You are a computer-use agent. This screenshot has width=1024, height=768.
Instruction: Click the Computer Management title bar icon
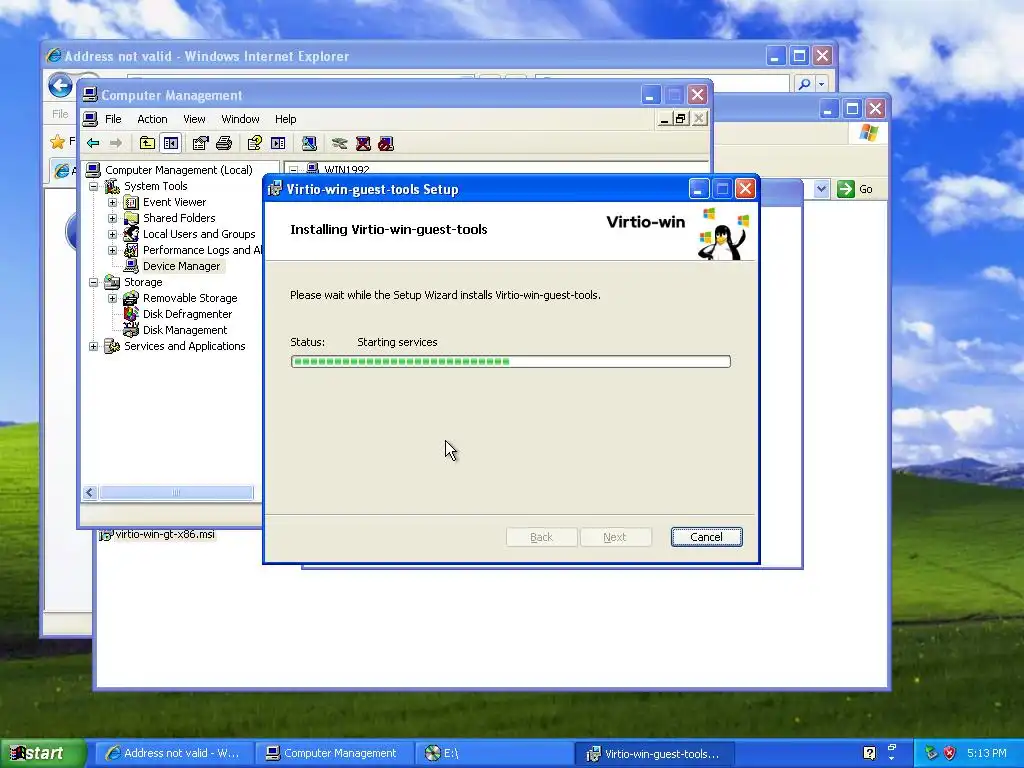pos(90,95)
